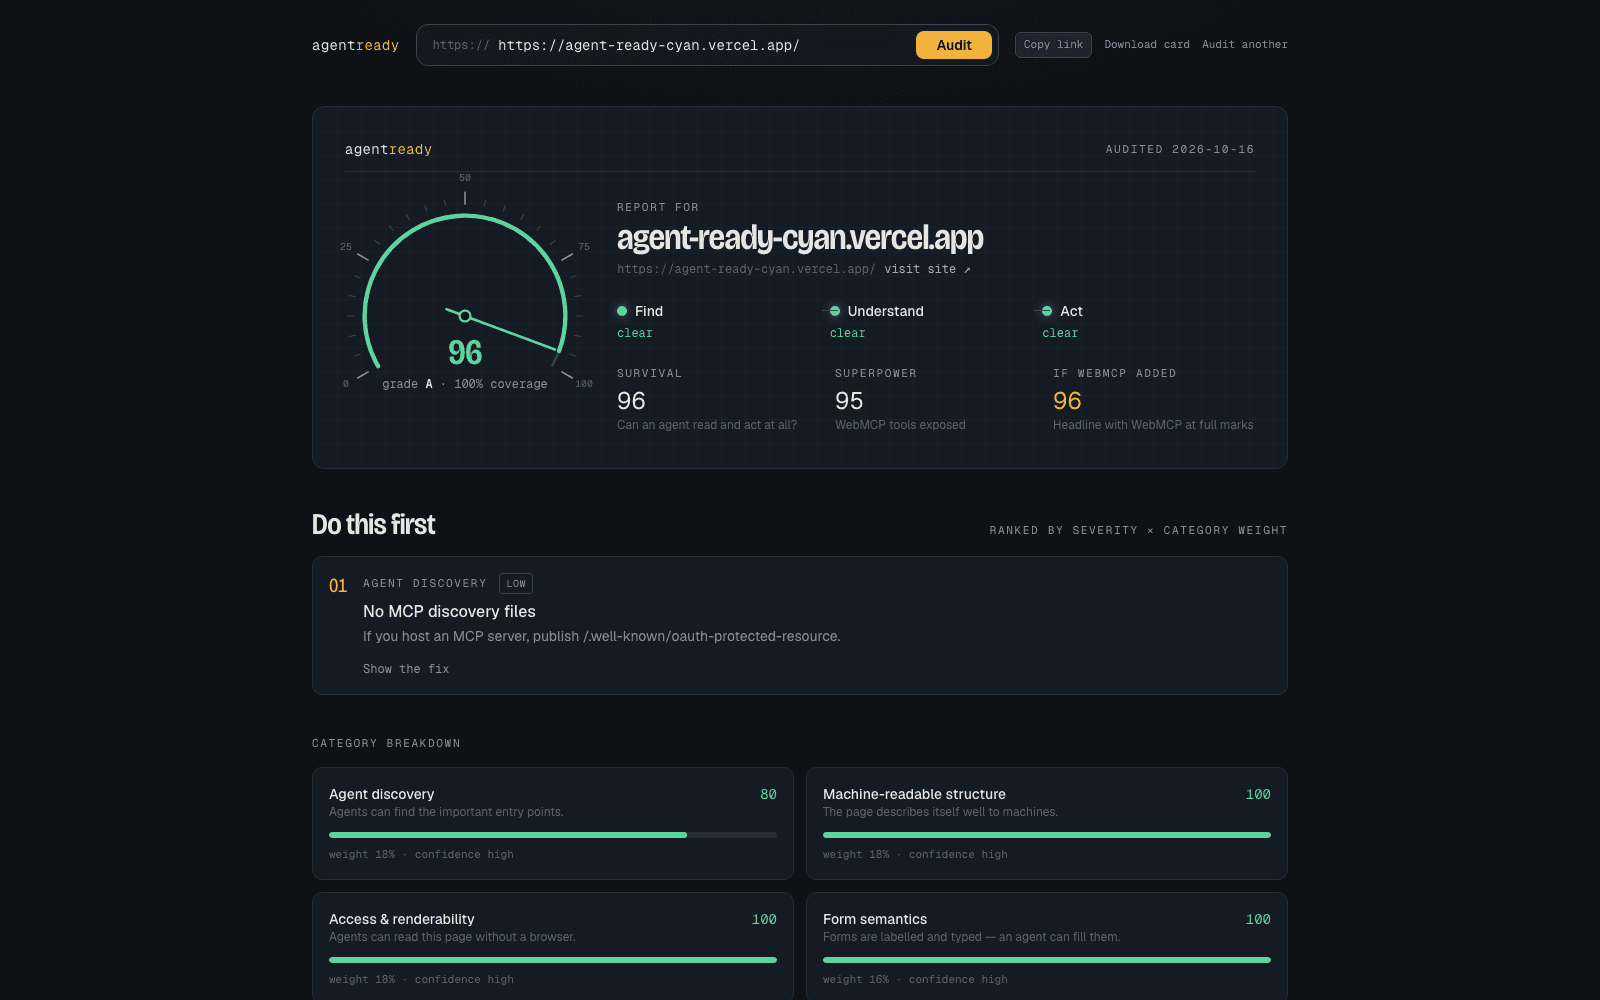This screenshot has height=1000, width=1600.
Task: Open the agentready logo in header
Action: (x=355, y=45)
